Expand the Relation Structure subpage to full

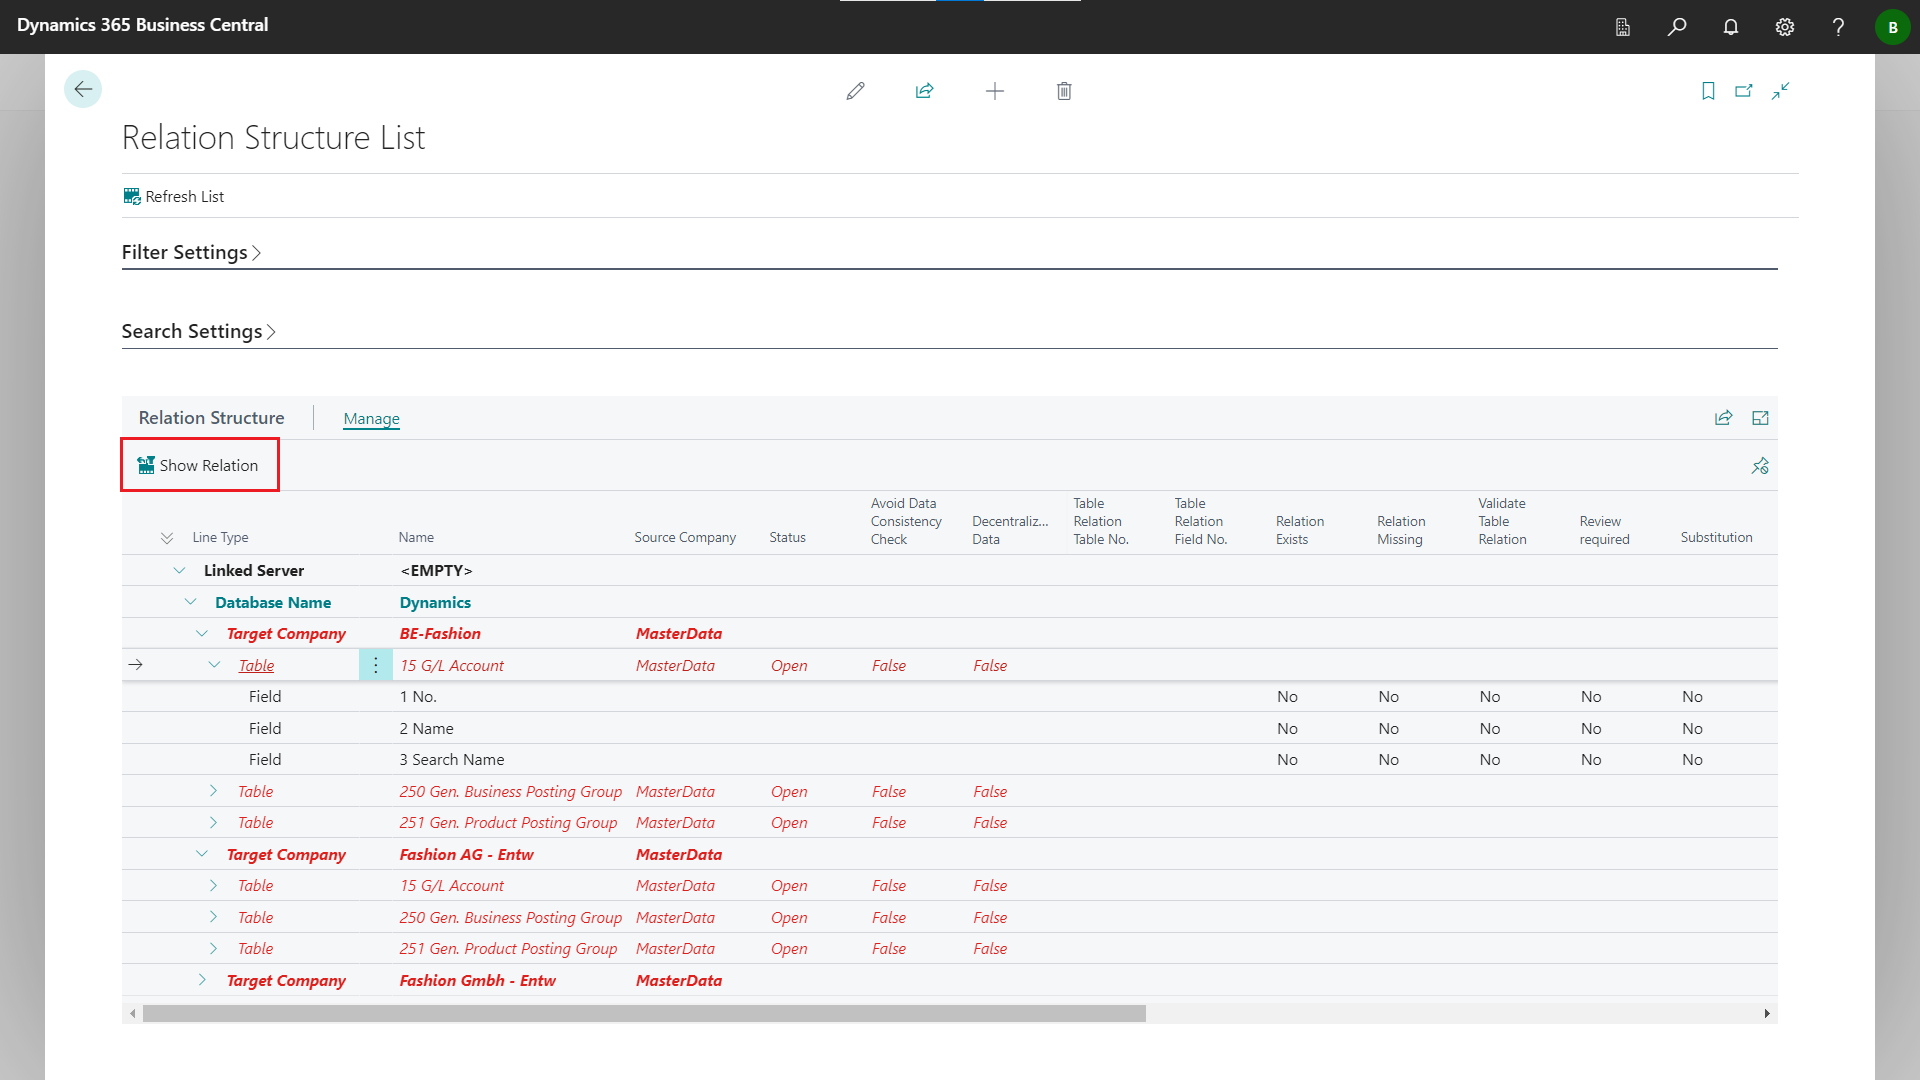coord(1760,418)
